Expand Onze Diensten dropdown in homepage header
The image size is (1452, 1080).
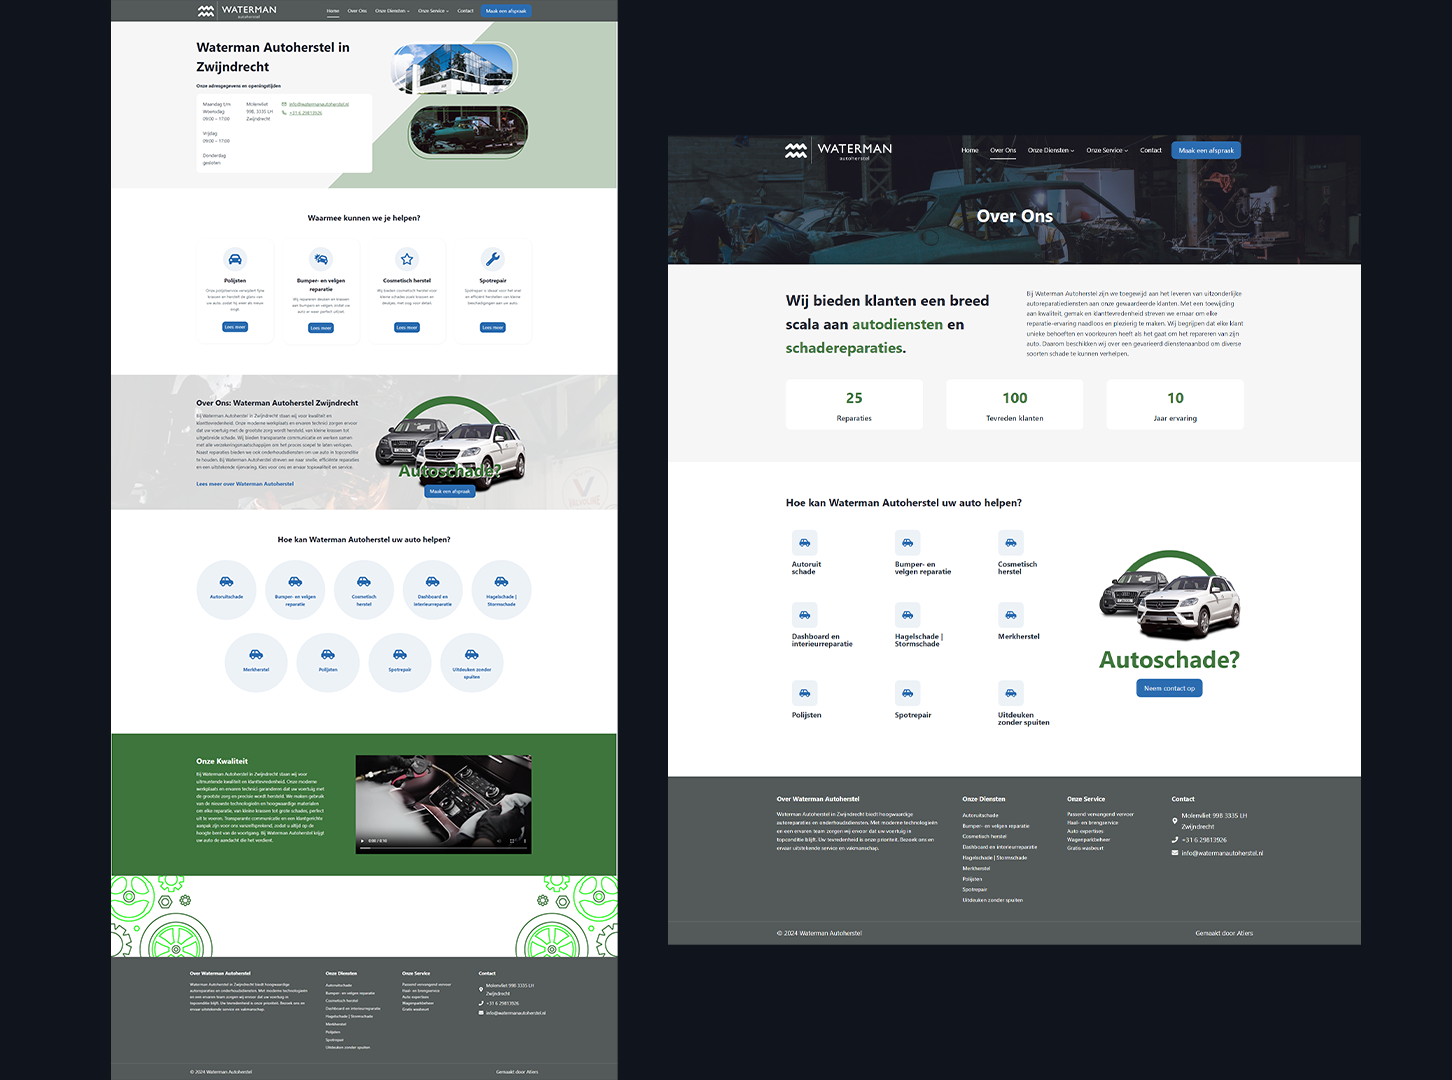[x=391, y=11]
